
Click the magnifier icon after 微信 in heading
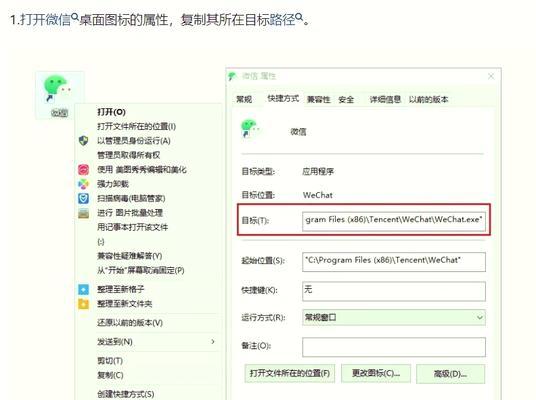75,16
